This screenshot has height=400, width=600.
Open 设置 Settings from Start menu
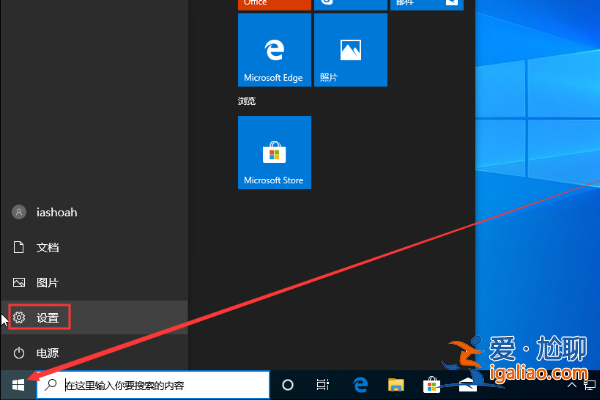coord(94,317)
